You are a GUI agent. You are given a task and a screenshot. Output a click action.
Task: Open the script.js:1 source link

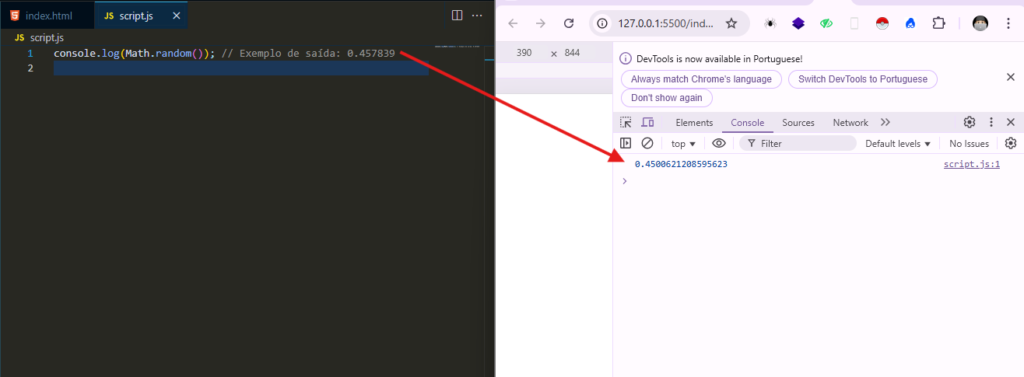point(971,164)
